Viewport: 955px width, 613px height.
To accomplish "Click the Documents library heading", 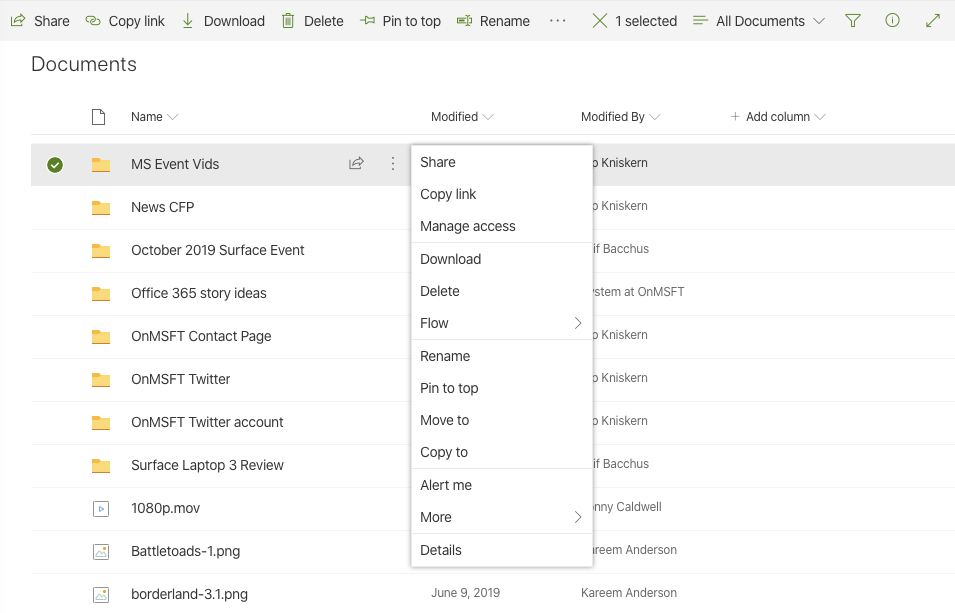I will (84, 64).
